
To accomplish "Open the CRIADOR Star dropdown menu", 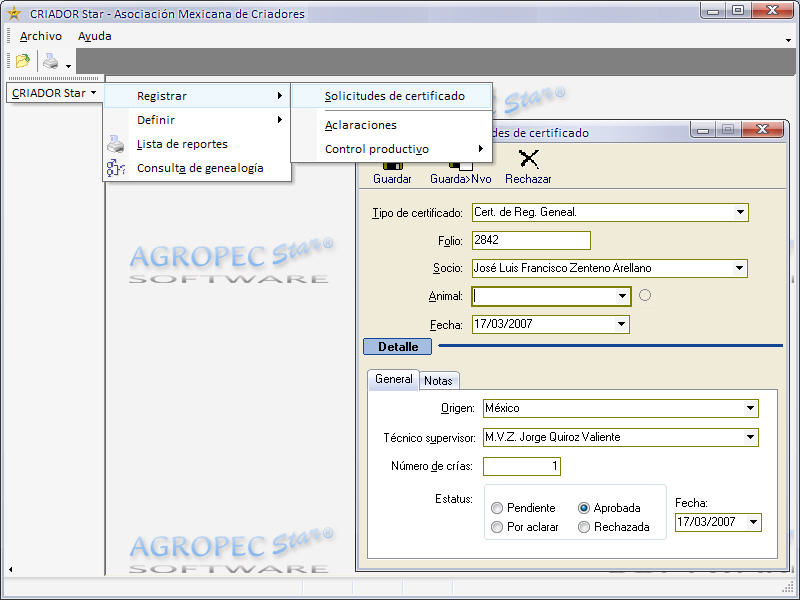I will pos(54,93).
